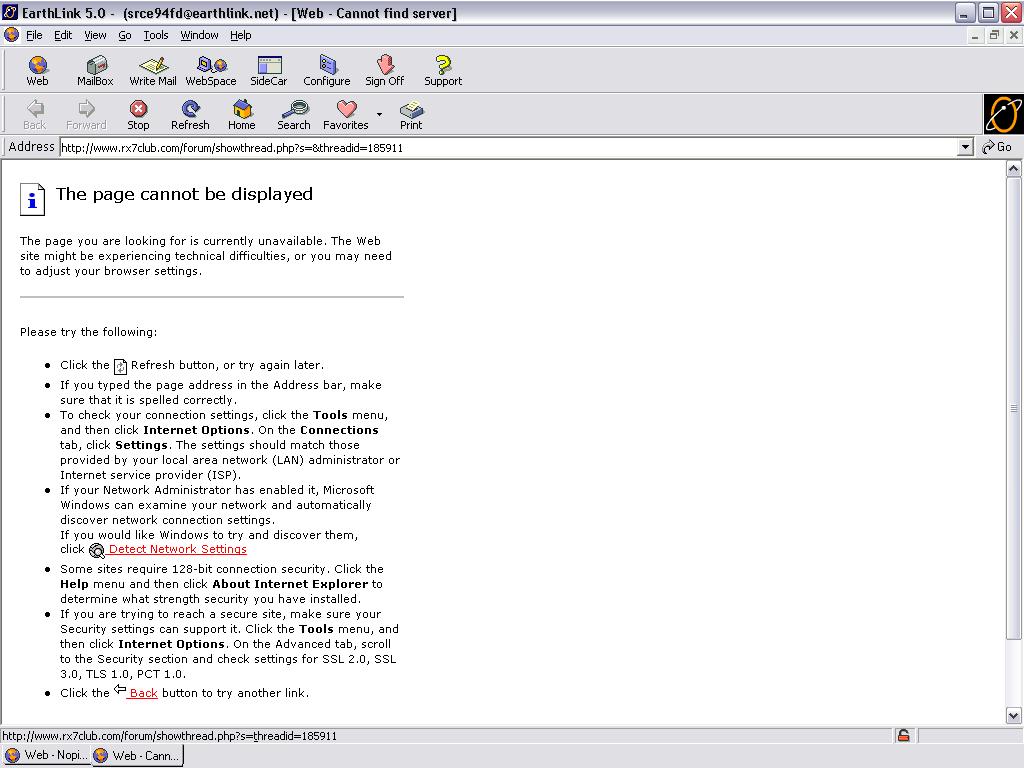Open the Address bar history dropdown
This screenshot has width=1024, height=768.
click(965, 147)
